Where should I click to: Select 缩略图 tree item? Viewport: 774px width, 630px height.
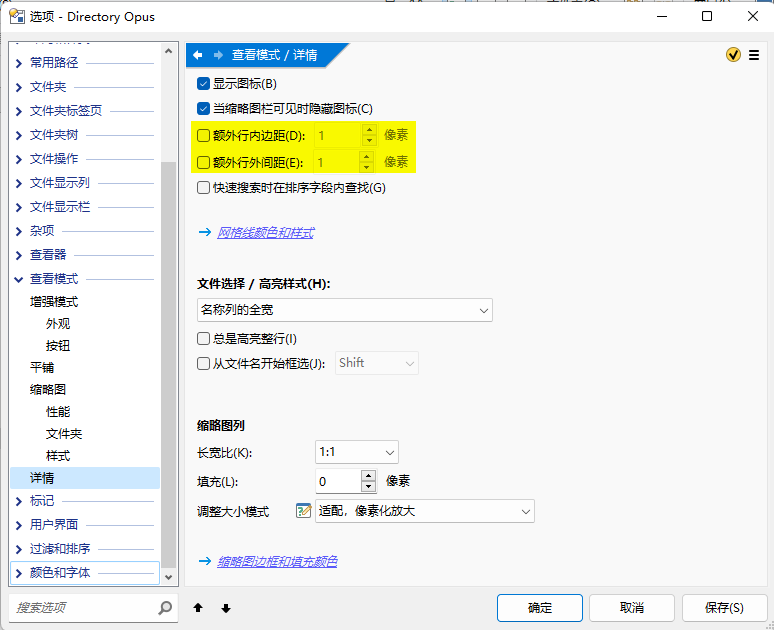pos(48,390)
